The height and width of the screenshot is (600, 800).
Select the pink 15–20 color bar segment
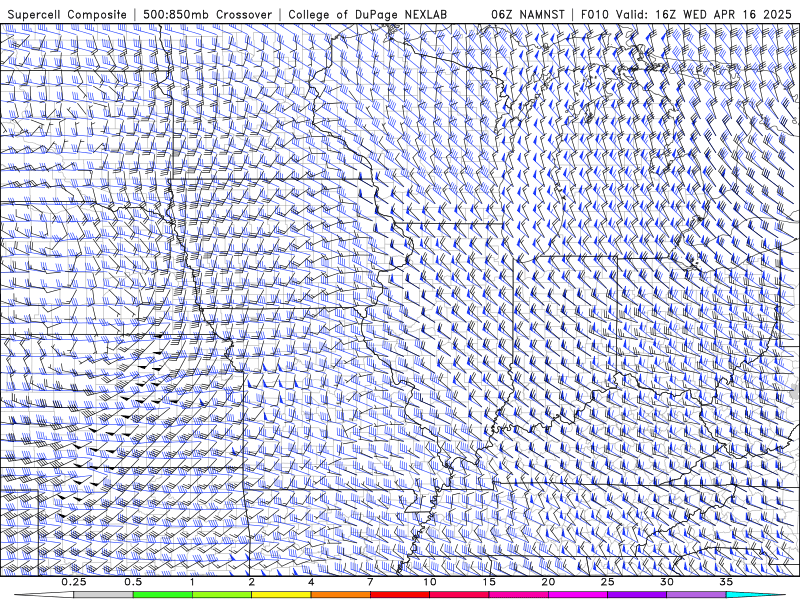[518, 595]
